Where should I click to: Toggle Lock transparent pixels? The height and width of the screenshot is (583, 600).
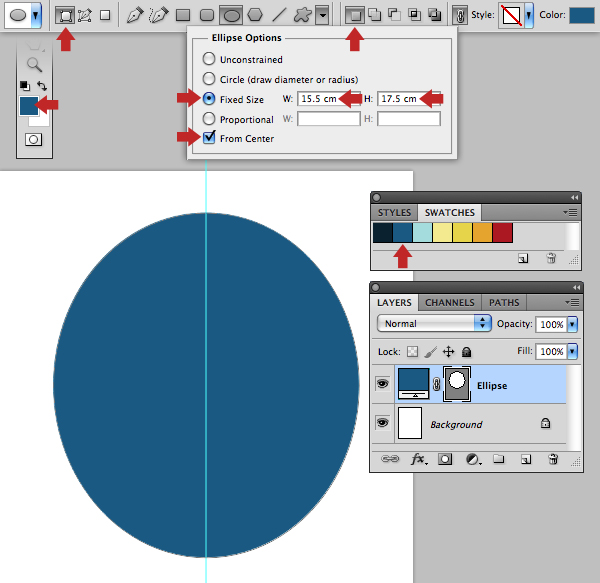pos(412,352)
